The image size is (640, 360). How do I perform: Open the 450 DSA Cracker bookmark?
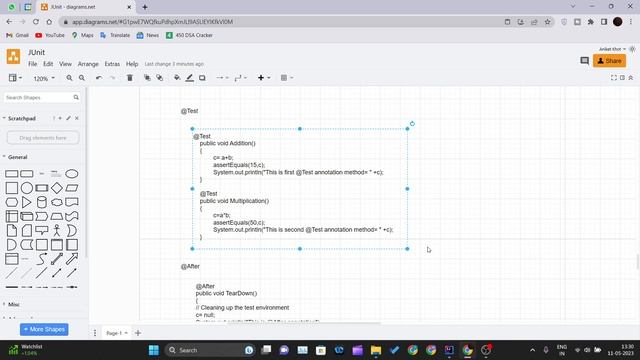tap(189, 35)
